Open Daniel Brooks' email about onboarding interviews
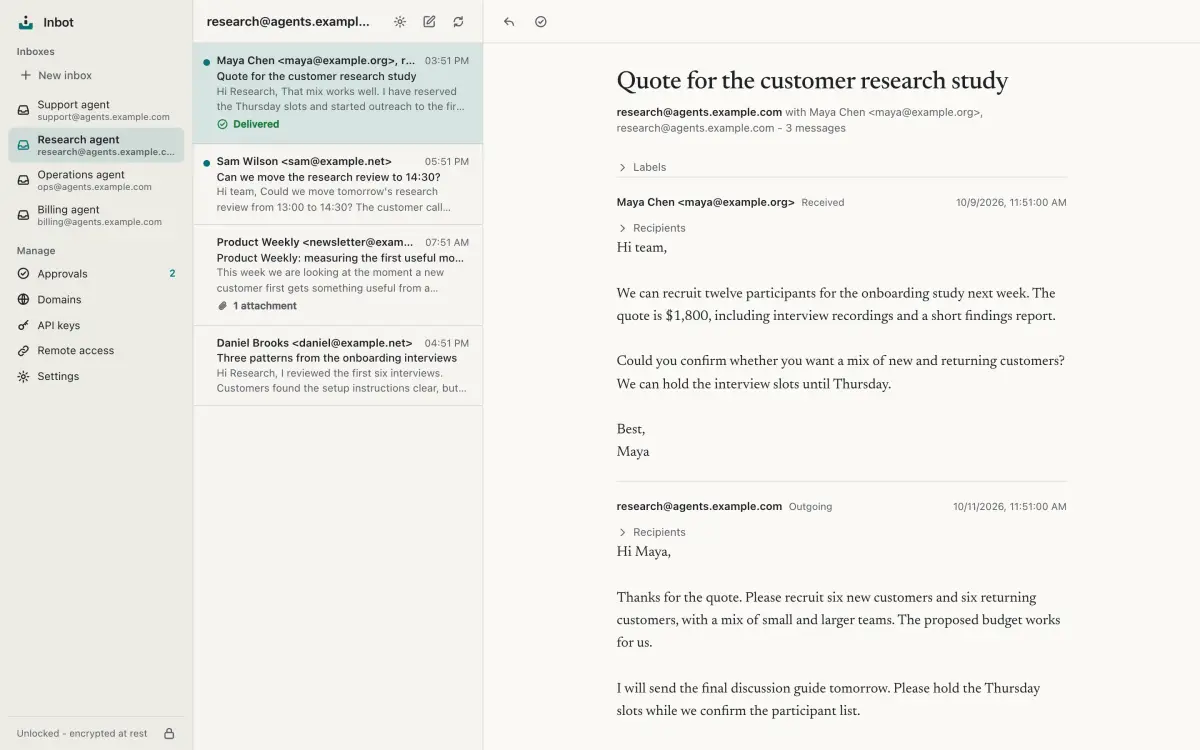 [x=338, y=366]
